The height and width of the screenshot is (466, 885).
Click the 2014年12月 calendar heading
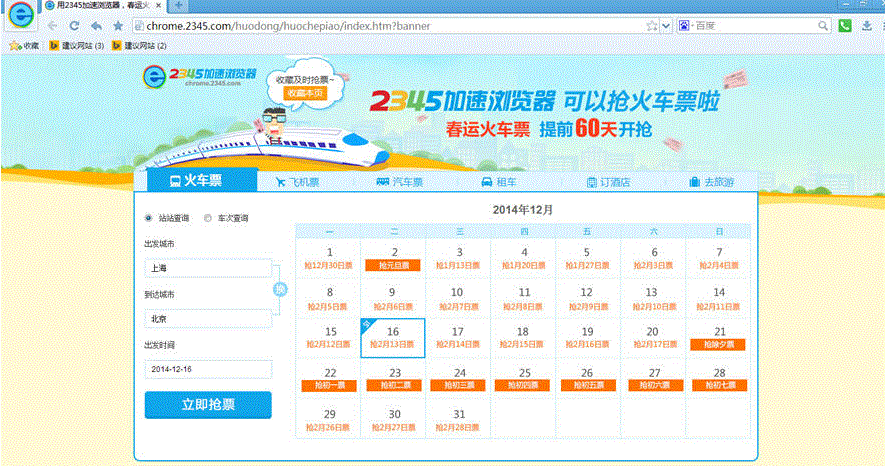523,210
